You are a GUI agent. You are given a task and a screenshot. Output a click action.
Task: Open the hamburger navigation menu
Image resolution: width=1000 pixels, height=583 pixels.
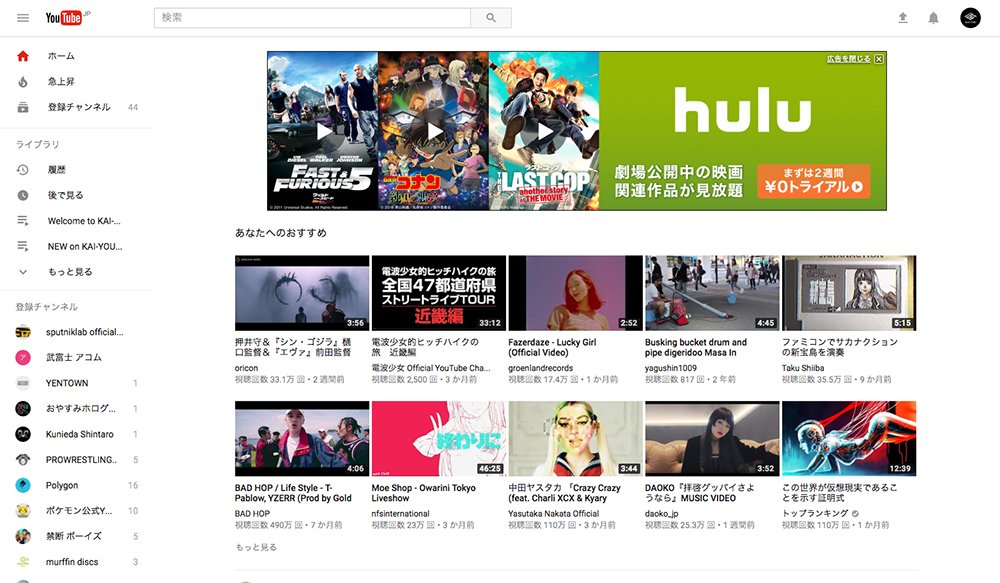(23, 17)
